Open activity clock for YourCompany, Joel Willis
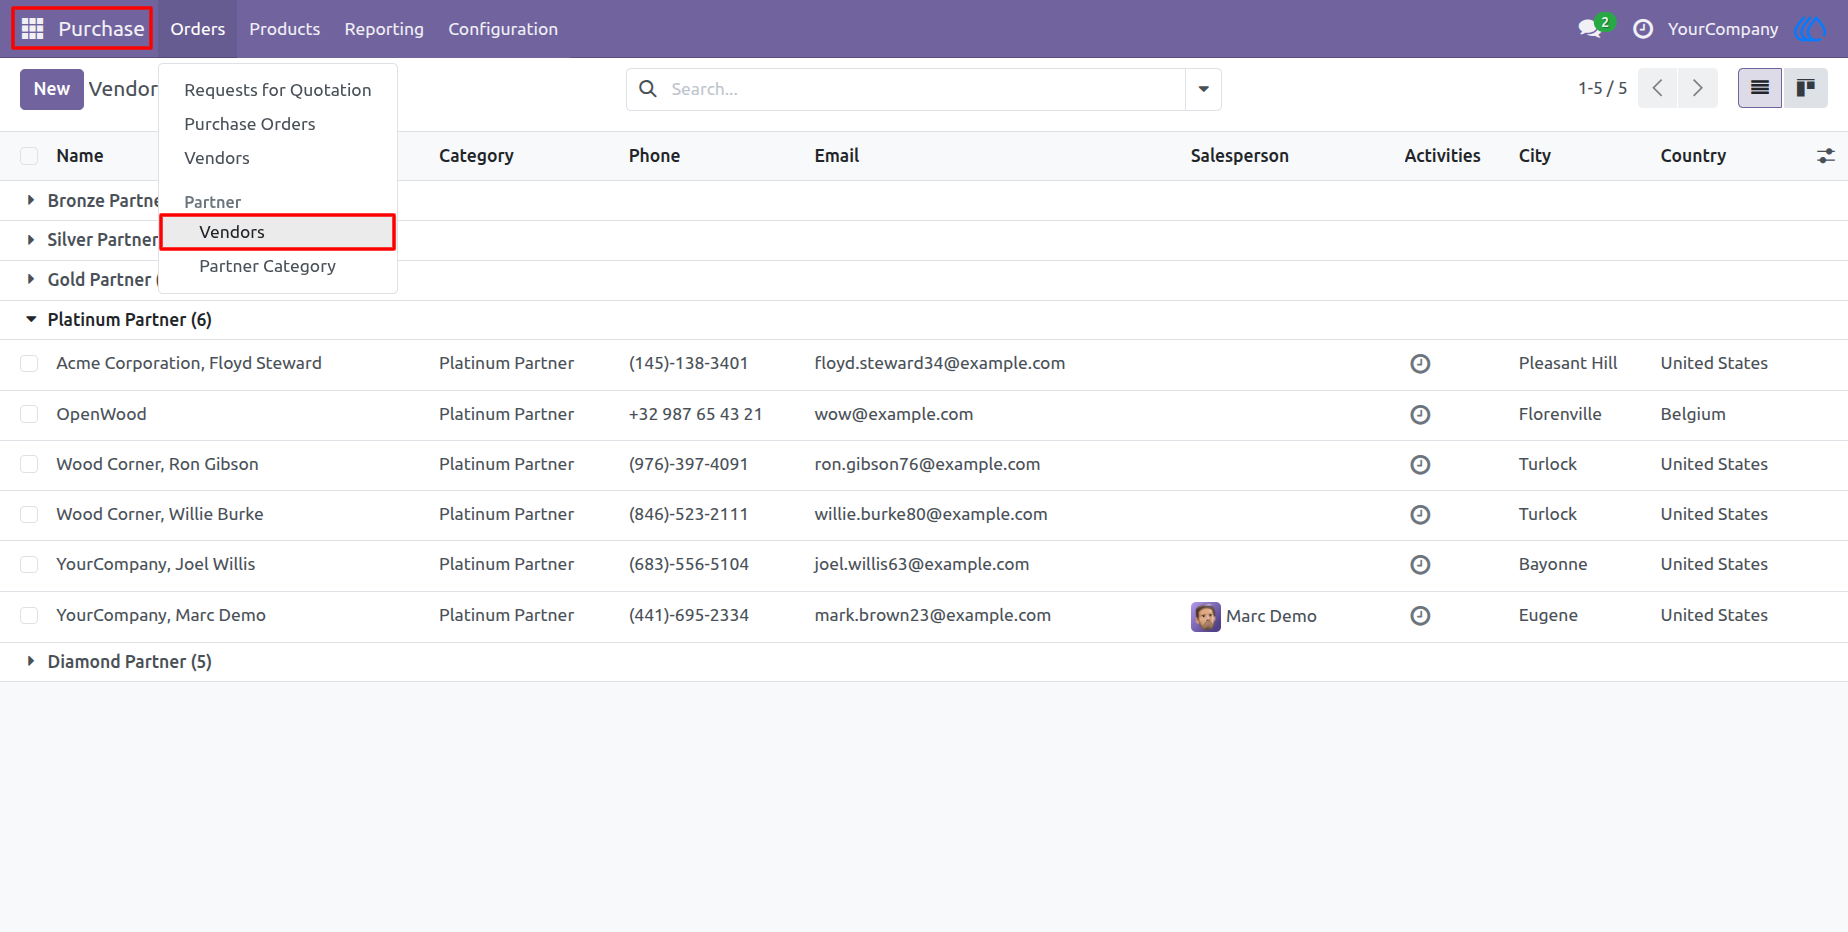This screenshot has height=932, width=1848. click(x=1420, y=565)
